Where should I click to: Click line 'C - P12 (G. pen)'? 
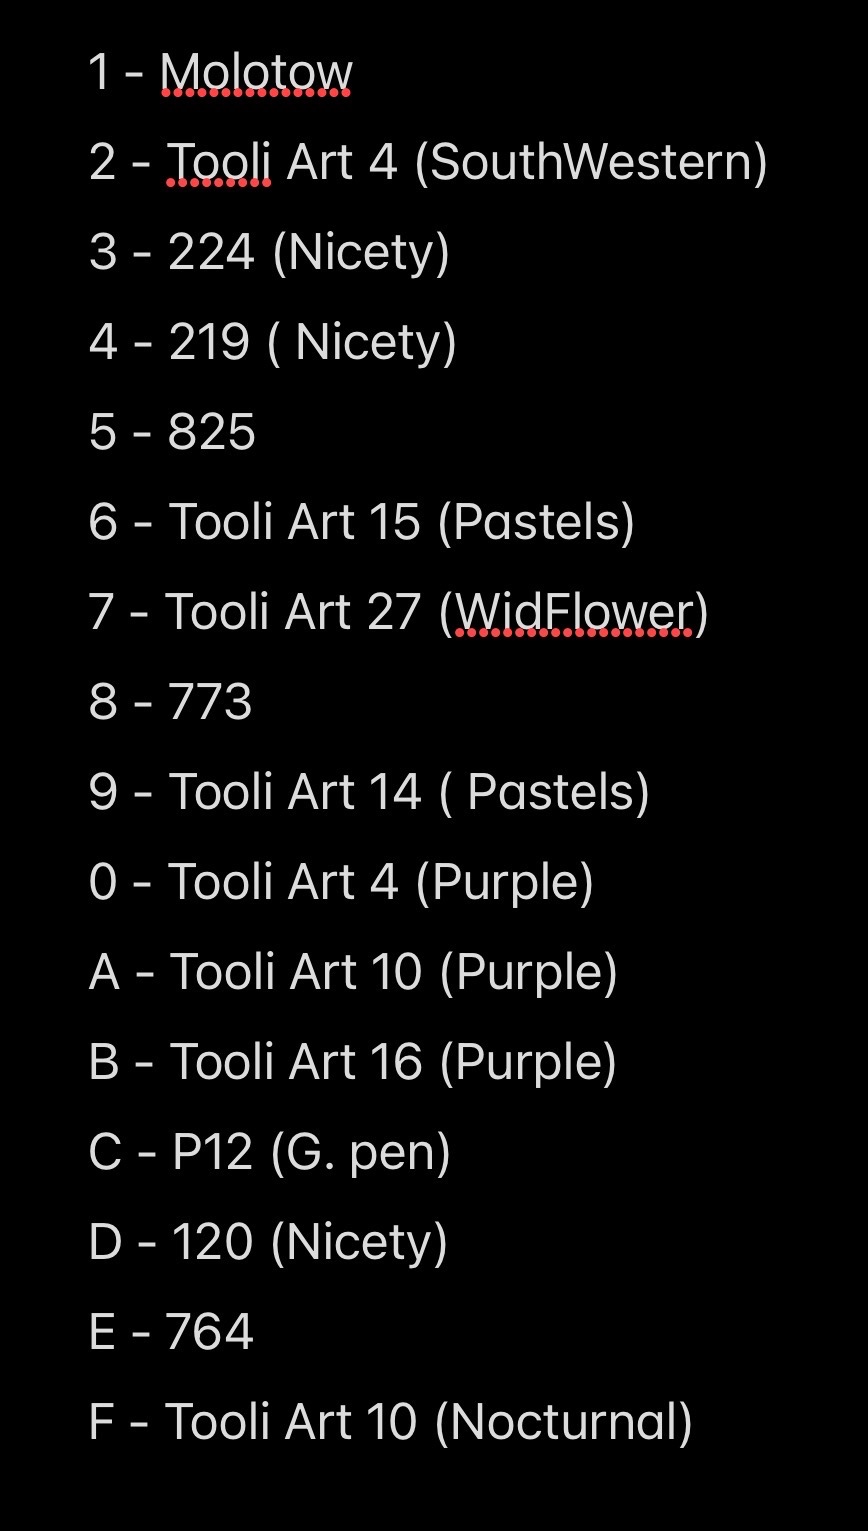270,1152
